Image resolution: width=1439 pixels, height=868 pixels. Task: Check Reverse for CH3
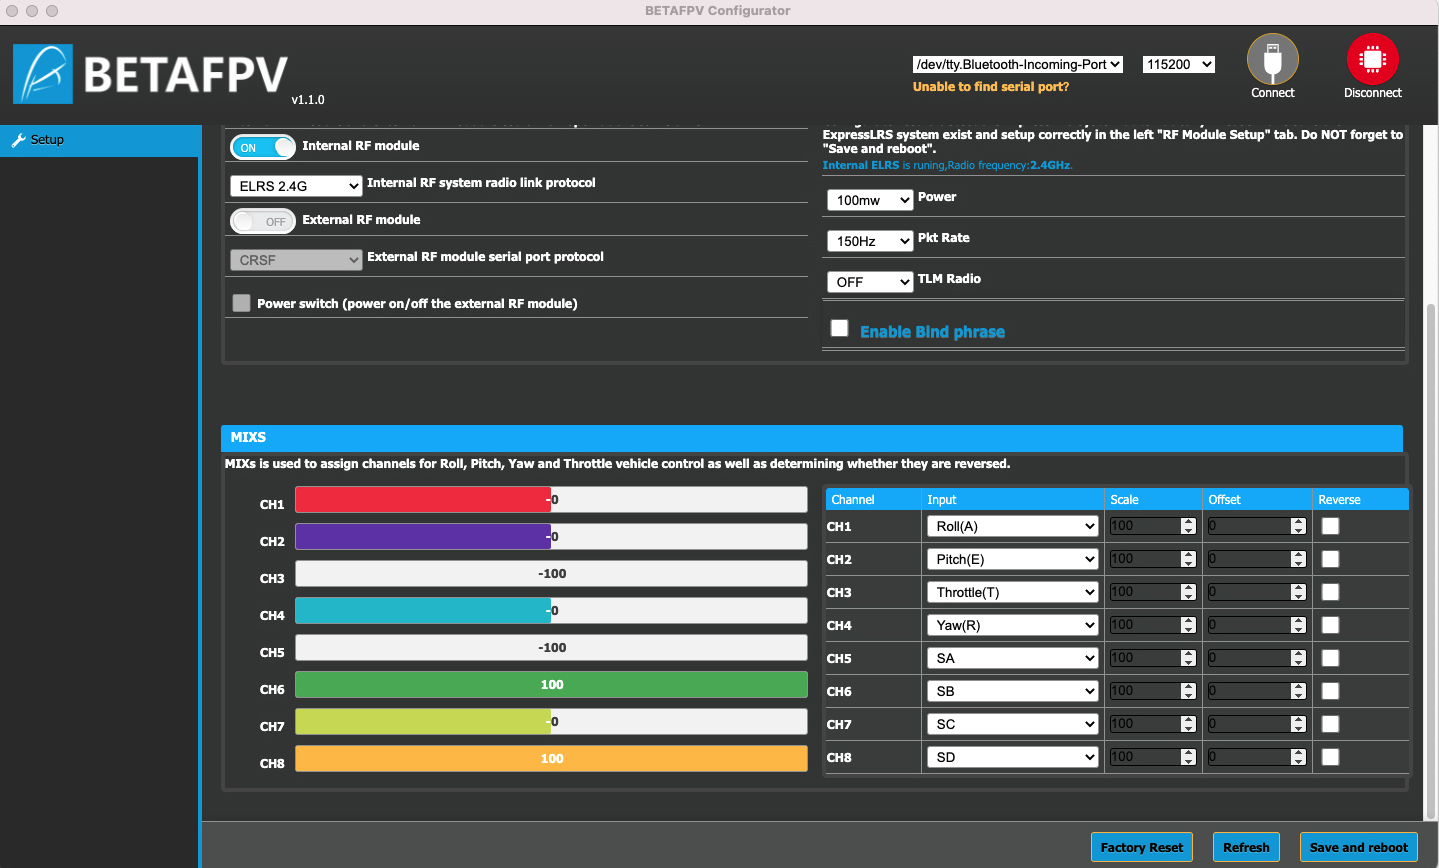(1330, 592)
